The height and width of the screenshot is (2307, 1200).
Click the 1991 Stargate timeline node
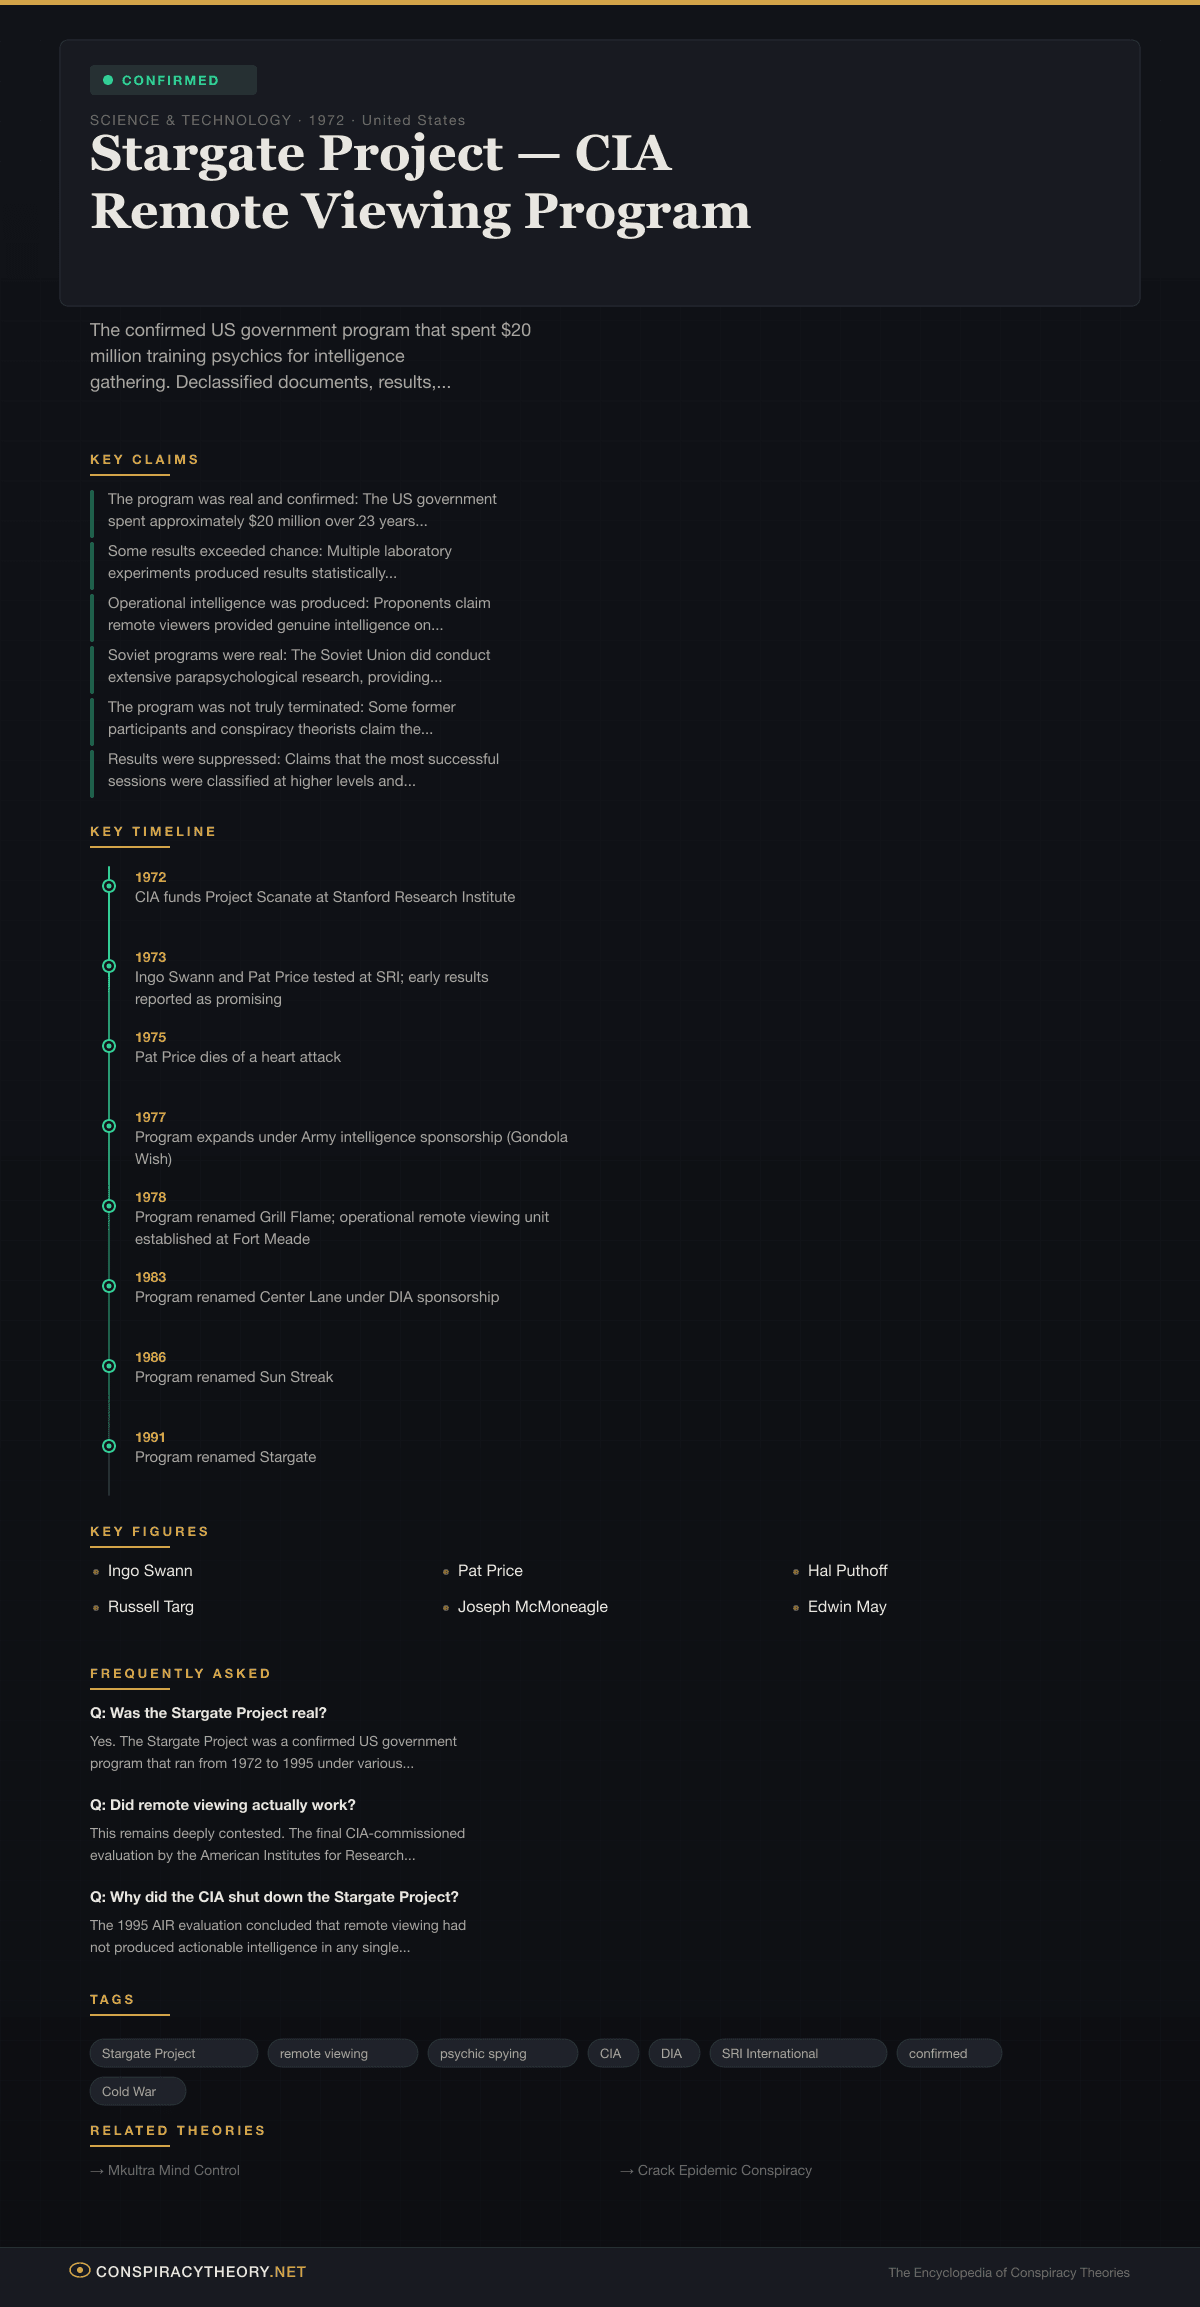[109, 1446]
